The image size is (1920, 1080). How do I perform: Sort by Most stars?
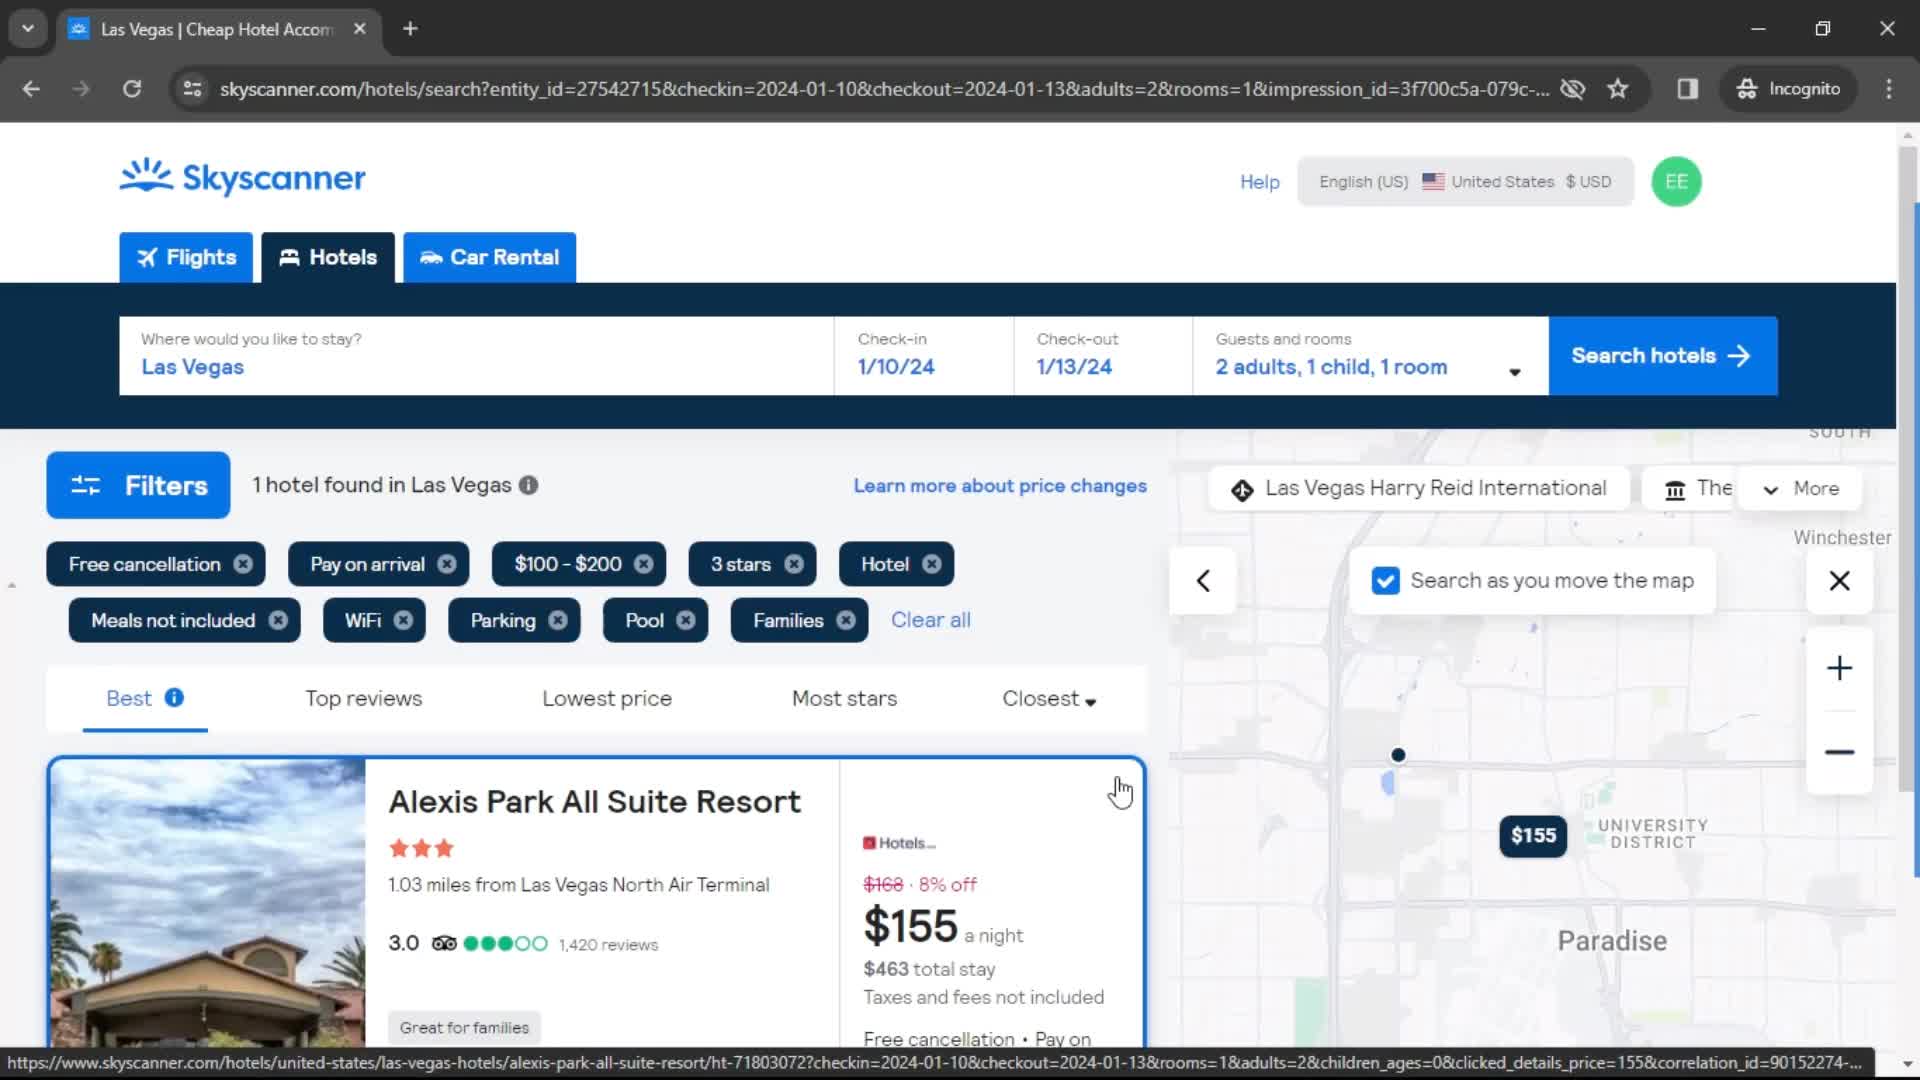(x=844, y=699)
